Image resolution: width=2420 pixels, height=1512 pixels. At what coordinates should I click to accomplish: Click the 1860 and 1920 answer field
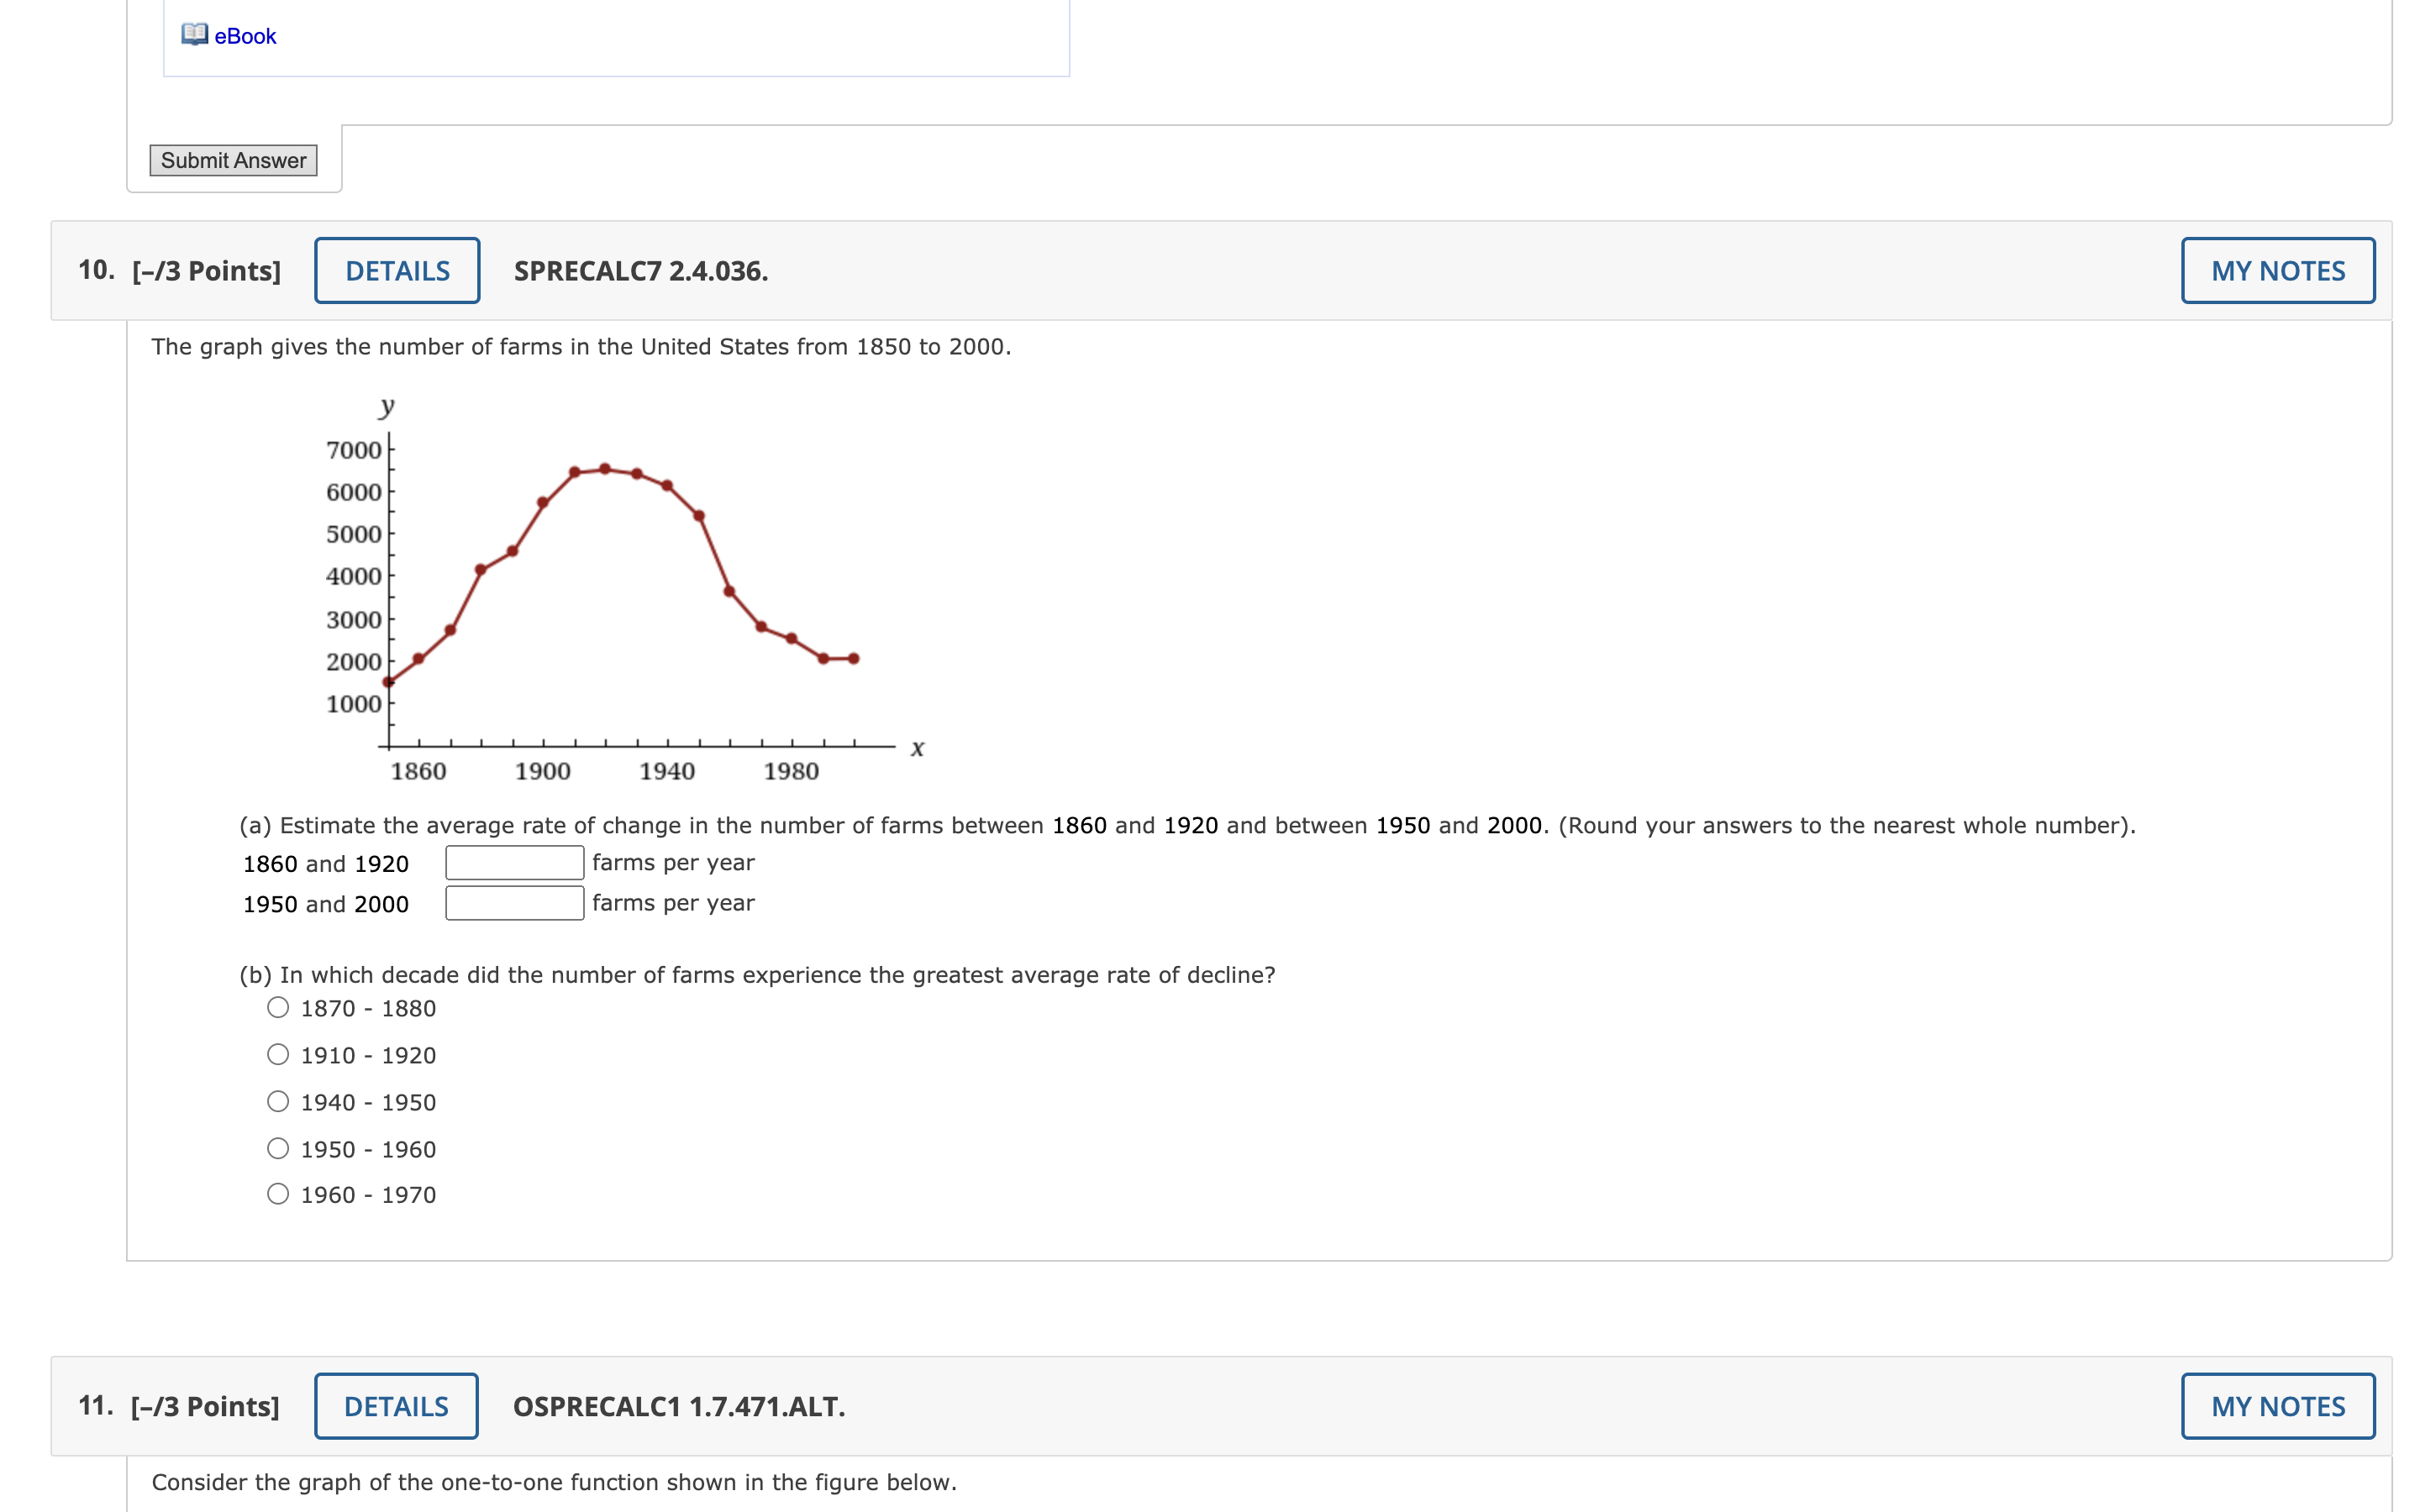click(514, 863)
